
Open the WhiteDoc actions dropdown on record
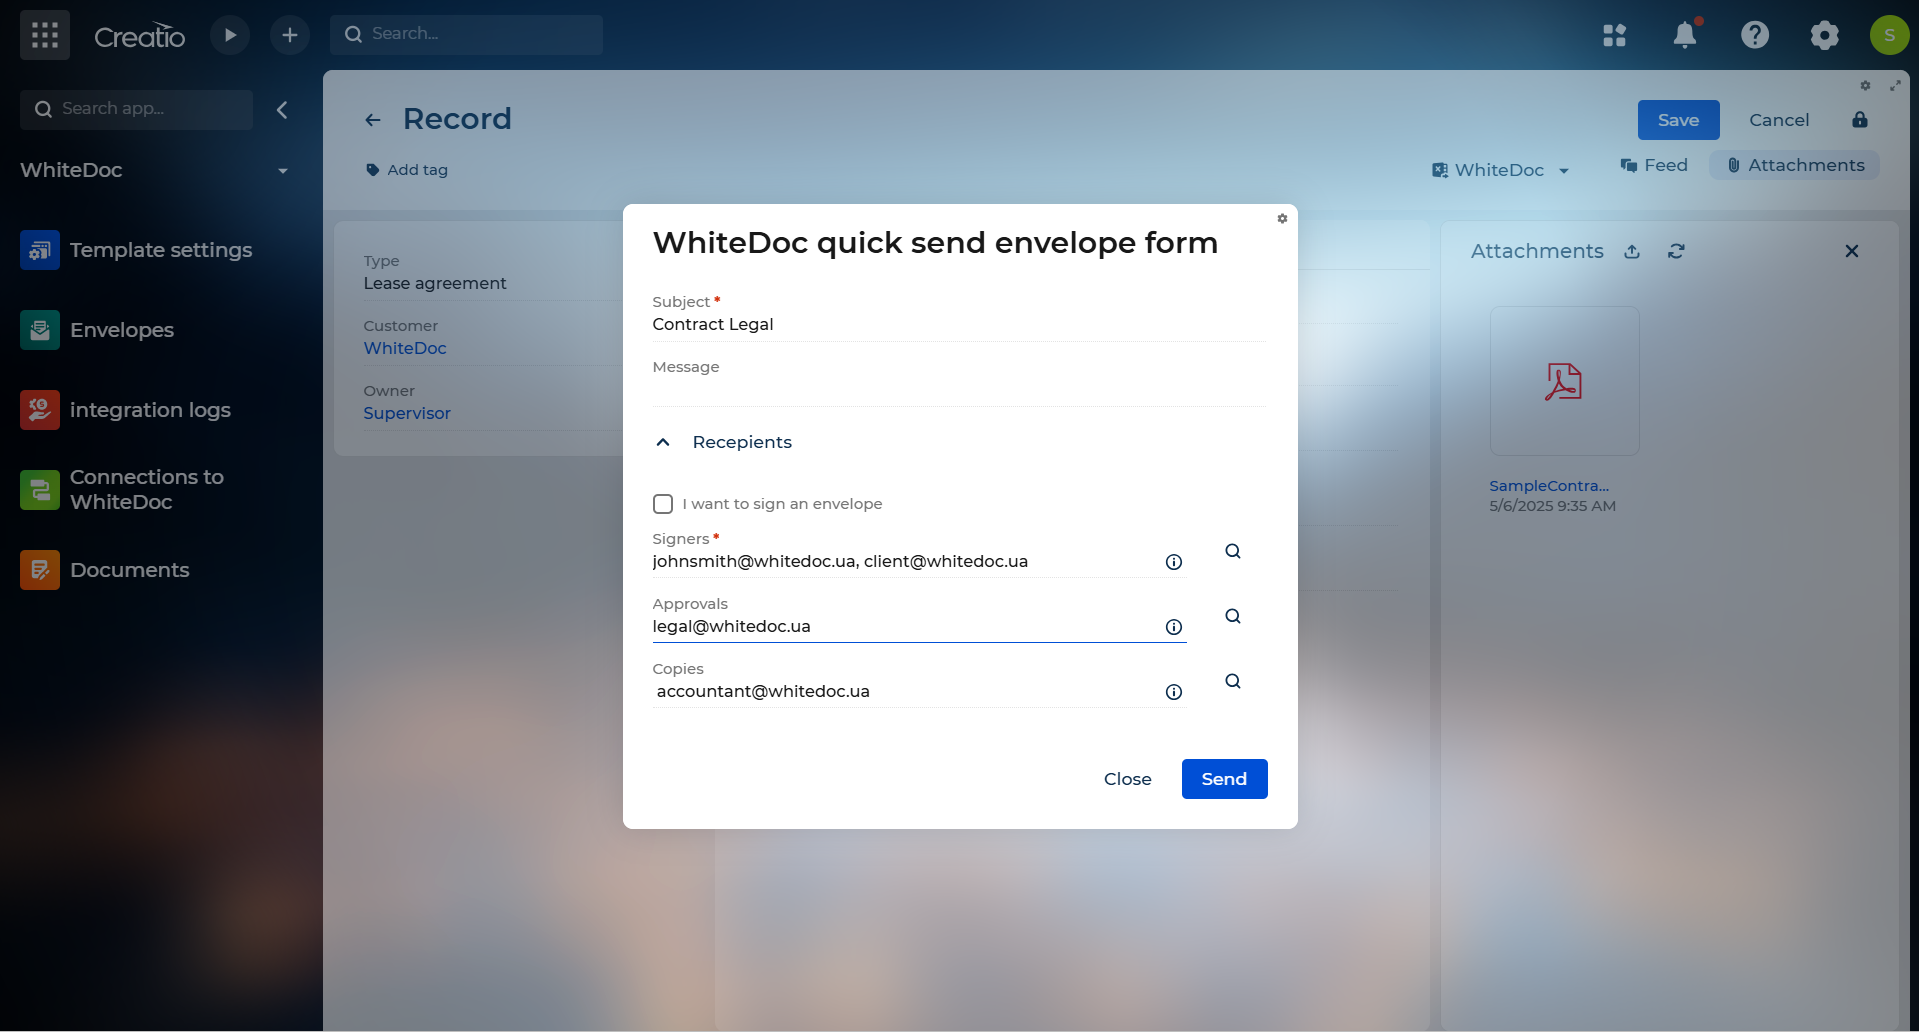[x=1500, y=170]
